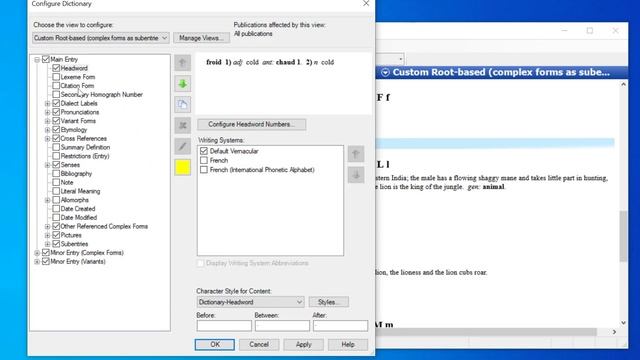The width and height of the screenshot is (640, 360).
Task: Open the partially hidden combo box in background window
Action: click(400, 59)
